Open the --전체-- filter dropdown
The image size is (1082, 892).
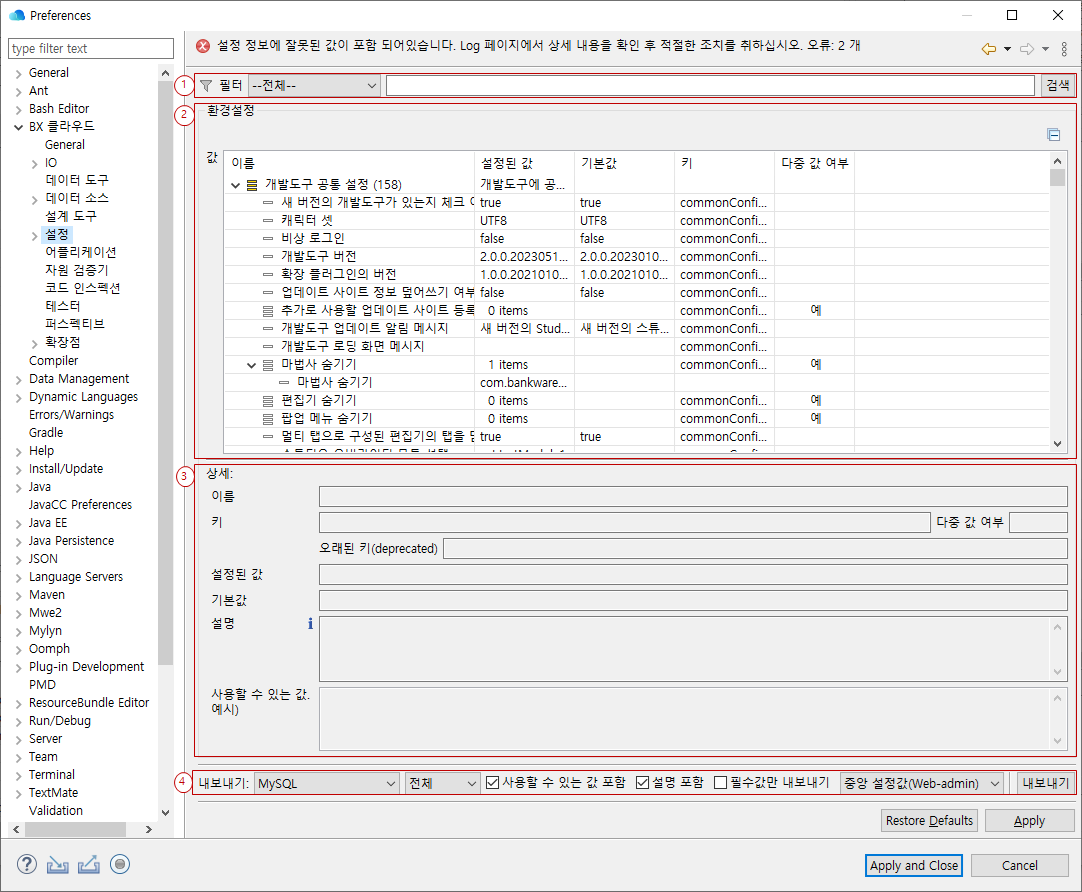click(x=314, y=85)
